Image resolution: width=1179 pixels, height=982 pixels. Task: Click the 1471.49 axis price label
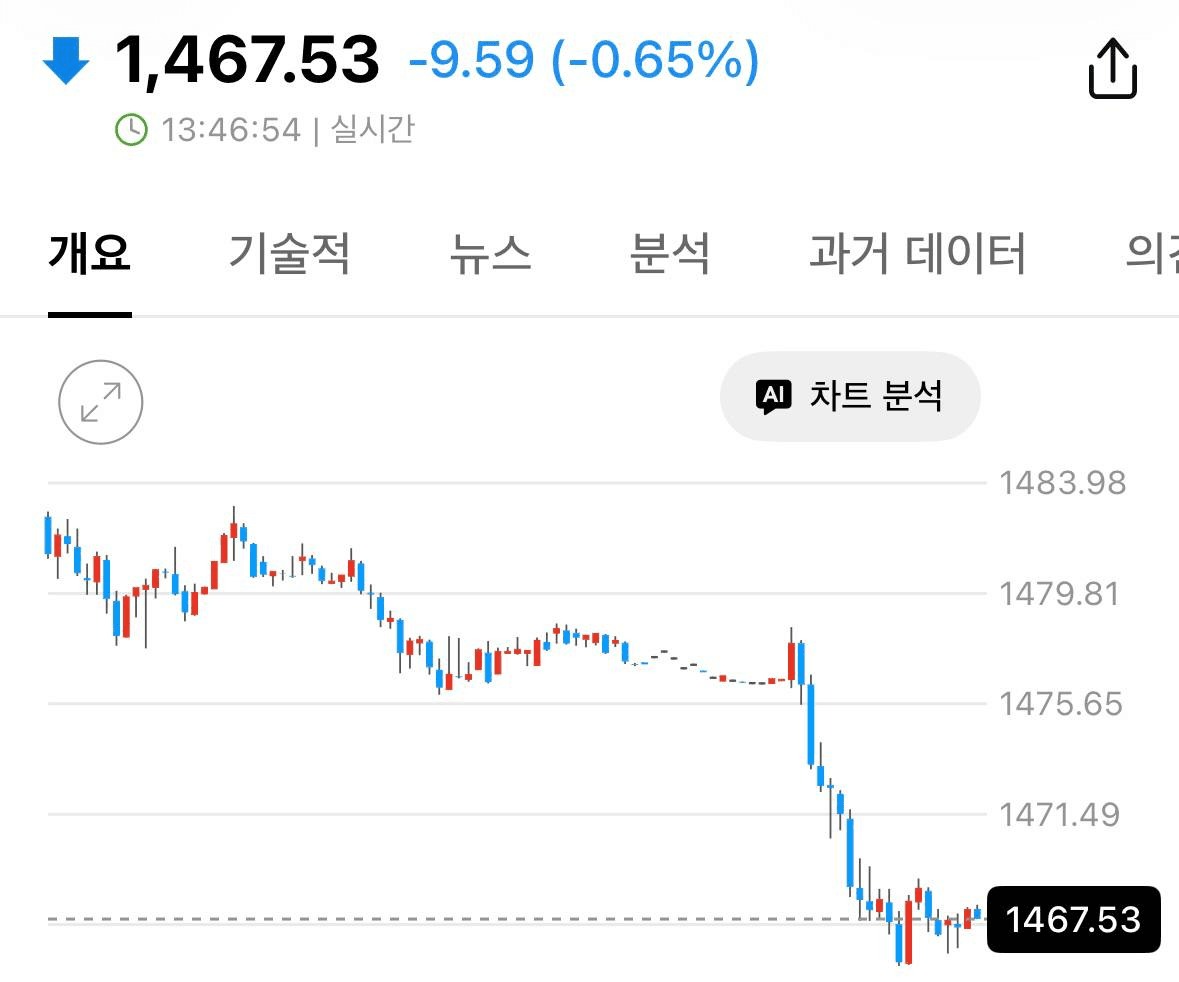[x=1059, y=815]
